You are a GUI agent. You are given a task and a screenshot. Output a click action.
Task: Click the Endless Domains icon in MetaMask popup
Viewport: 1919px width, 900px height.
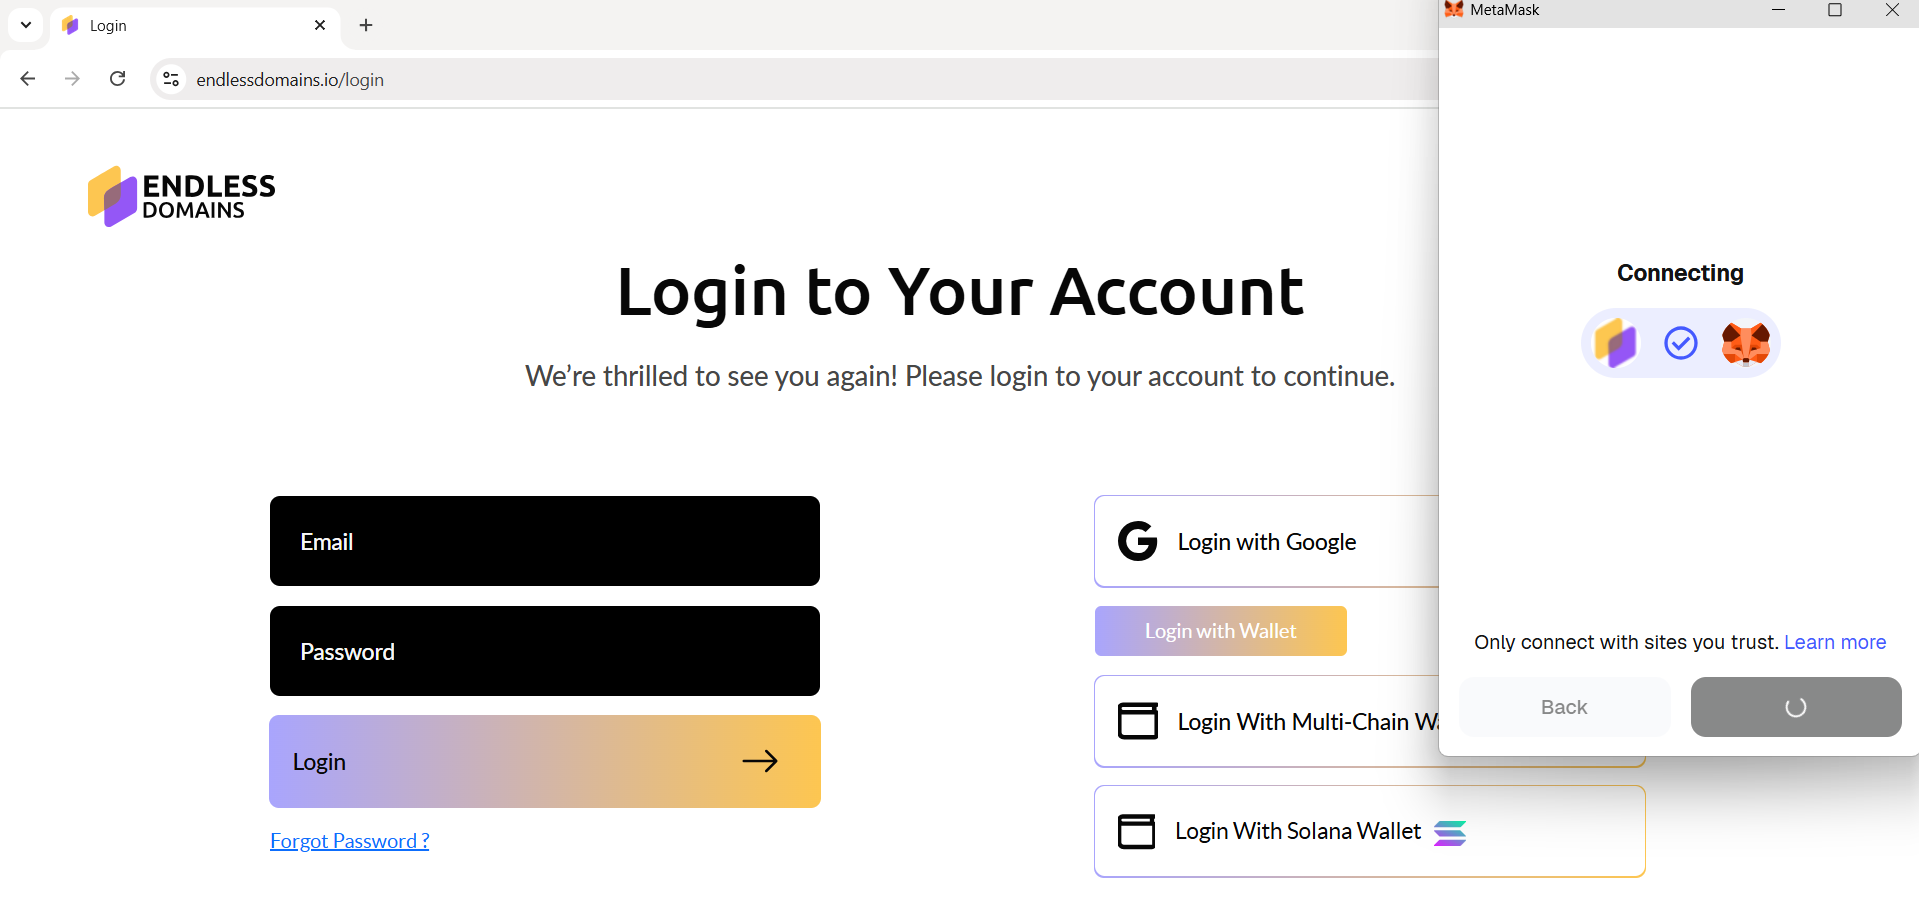[x=1615, y=344]
